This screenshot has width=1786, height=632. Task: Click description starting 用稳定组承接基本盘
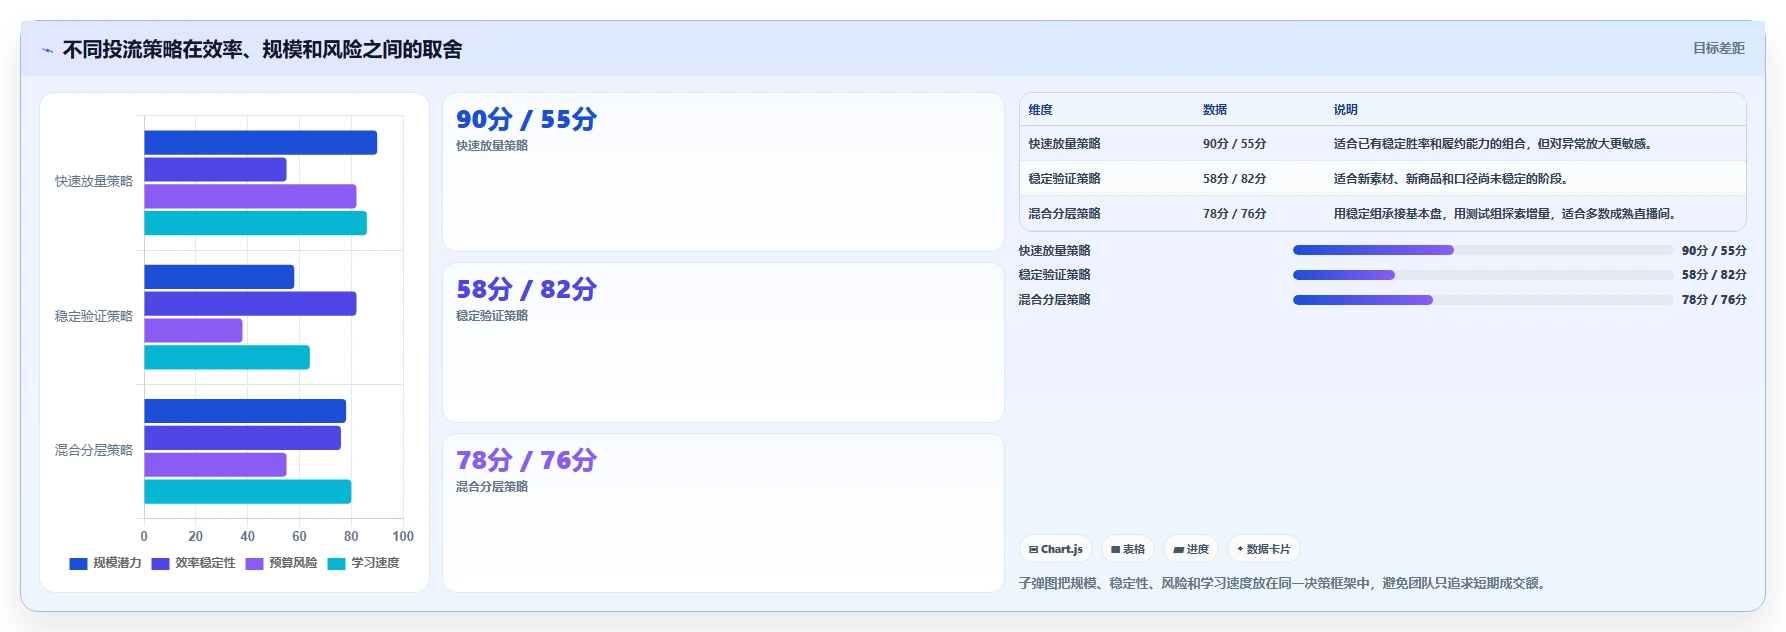click(x=1507, y=214)
